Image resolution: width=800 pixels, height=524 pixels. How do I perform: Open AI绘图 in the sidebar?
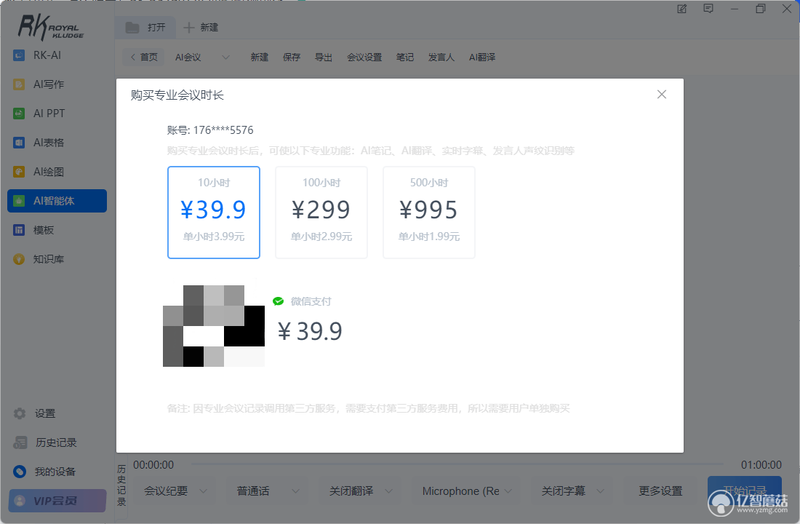57,171
